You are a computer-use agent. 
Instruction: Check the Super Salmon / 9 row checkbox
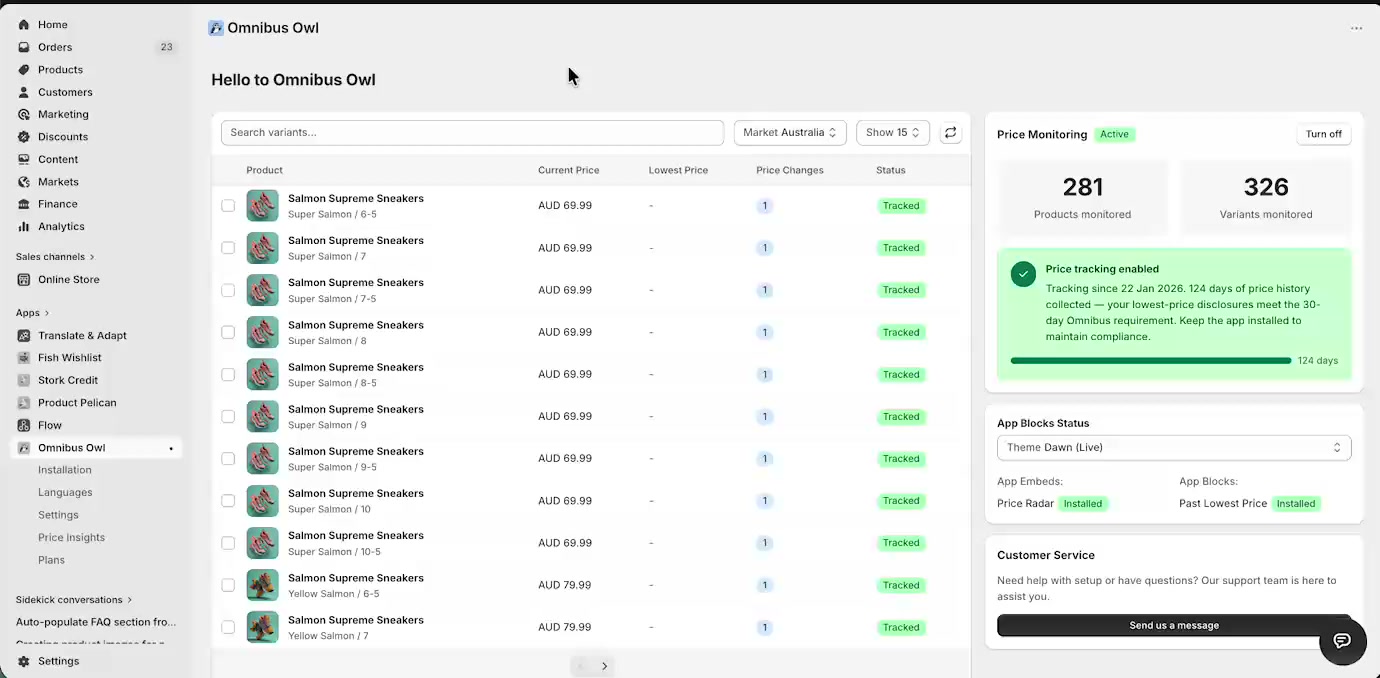(228, 416)
